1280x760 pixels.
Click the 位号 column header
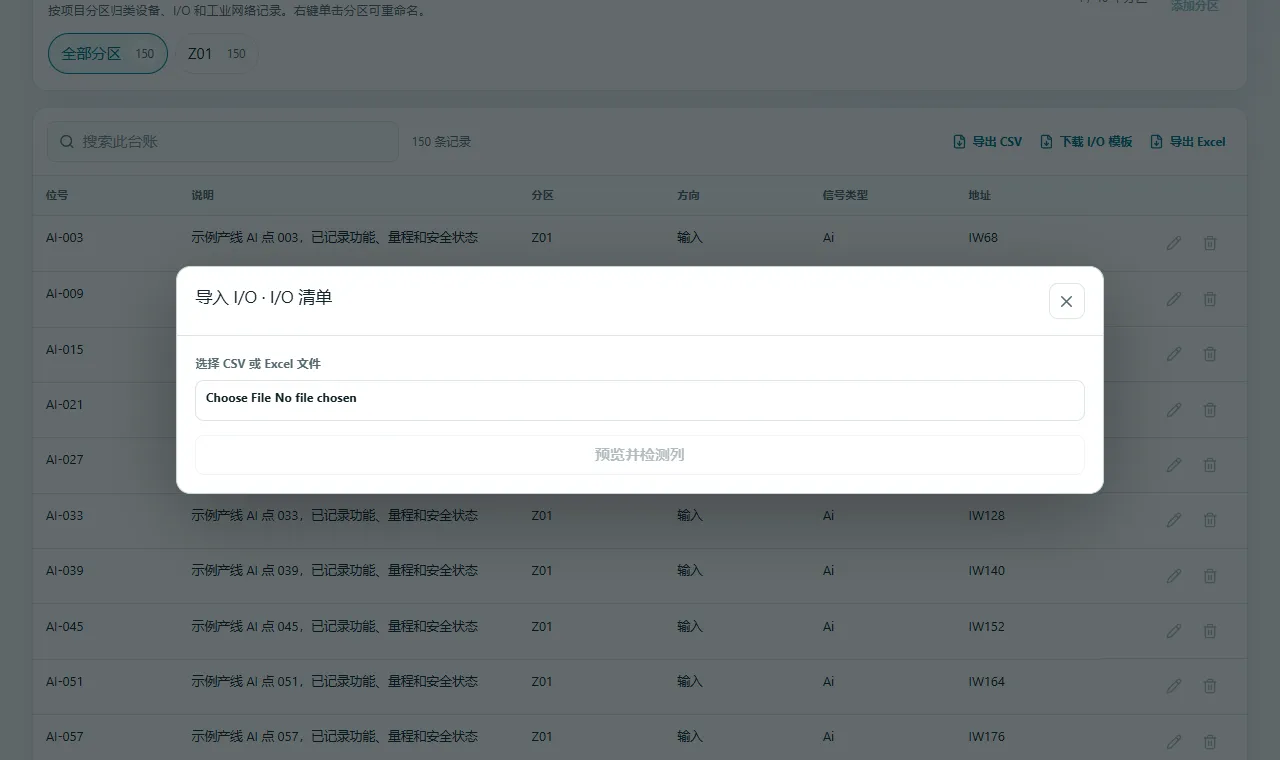point(57,195)
